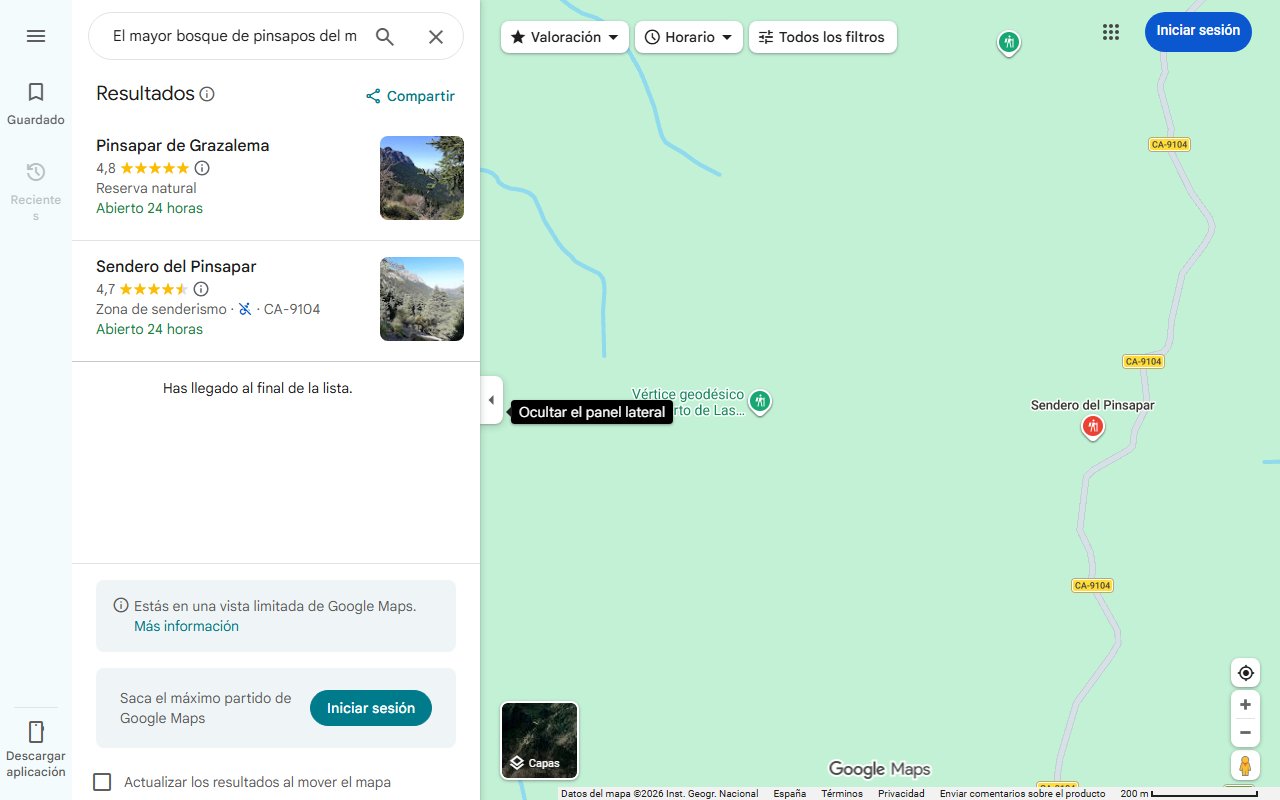Viewport: 1280px width, 800px height.
Task: Click the rating info icon for Pinsapar de Grazalema
Action: (x=202, y=168)
